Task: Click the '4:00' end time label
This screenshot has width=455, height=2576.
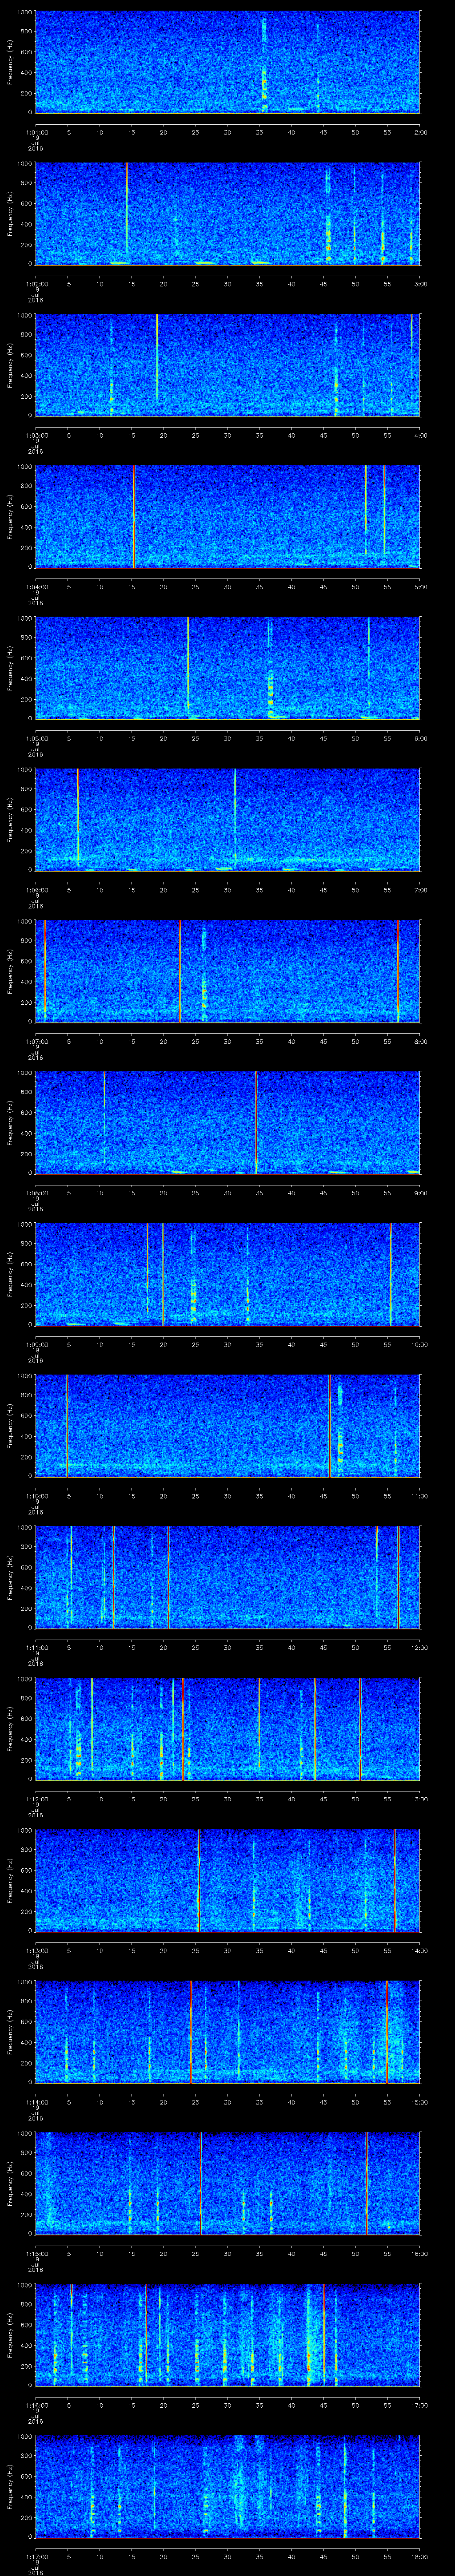Action: click(x=421, y=435)
